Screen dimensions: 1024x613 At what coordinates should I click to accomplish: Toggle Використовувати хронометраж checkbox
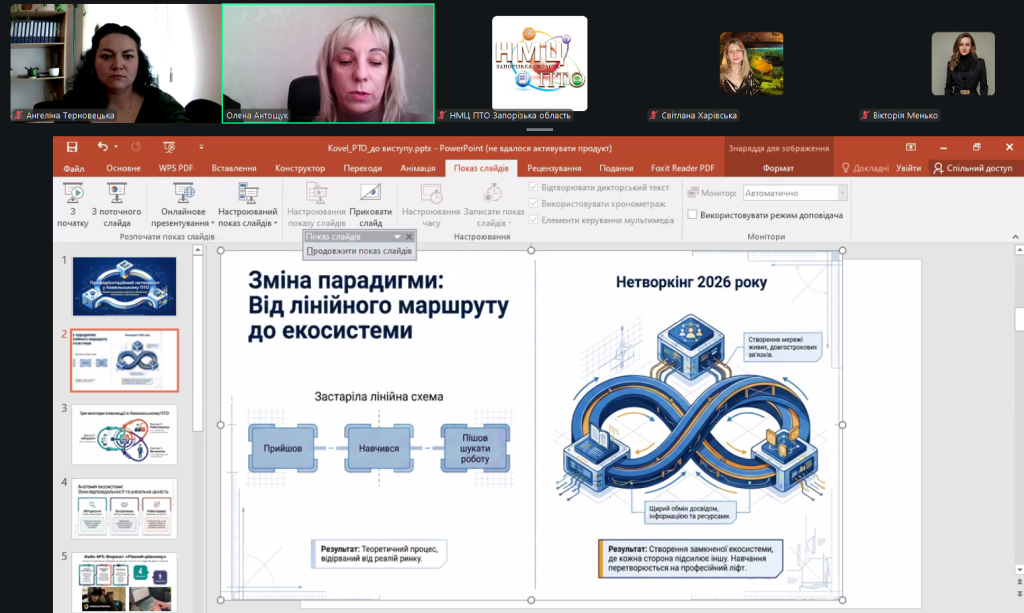click(x=533, y=204)
